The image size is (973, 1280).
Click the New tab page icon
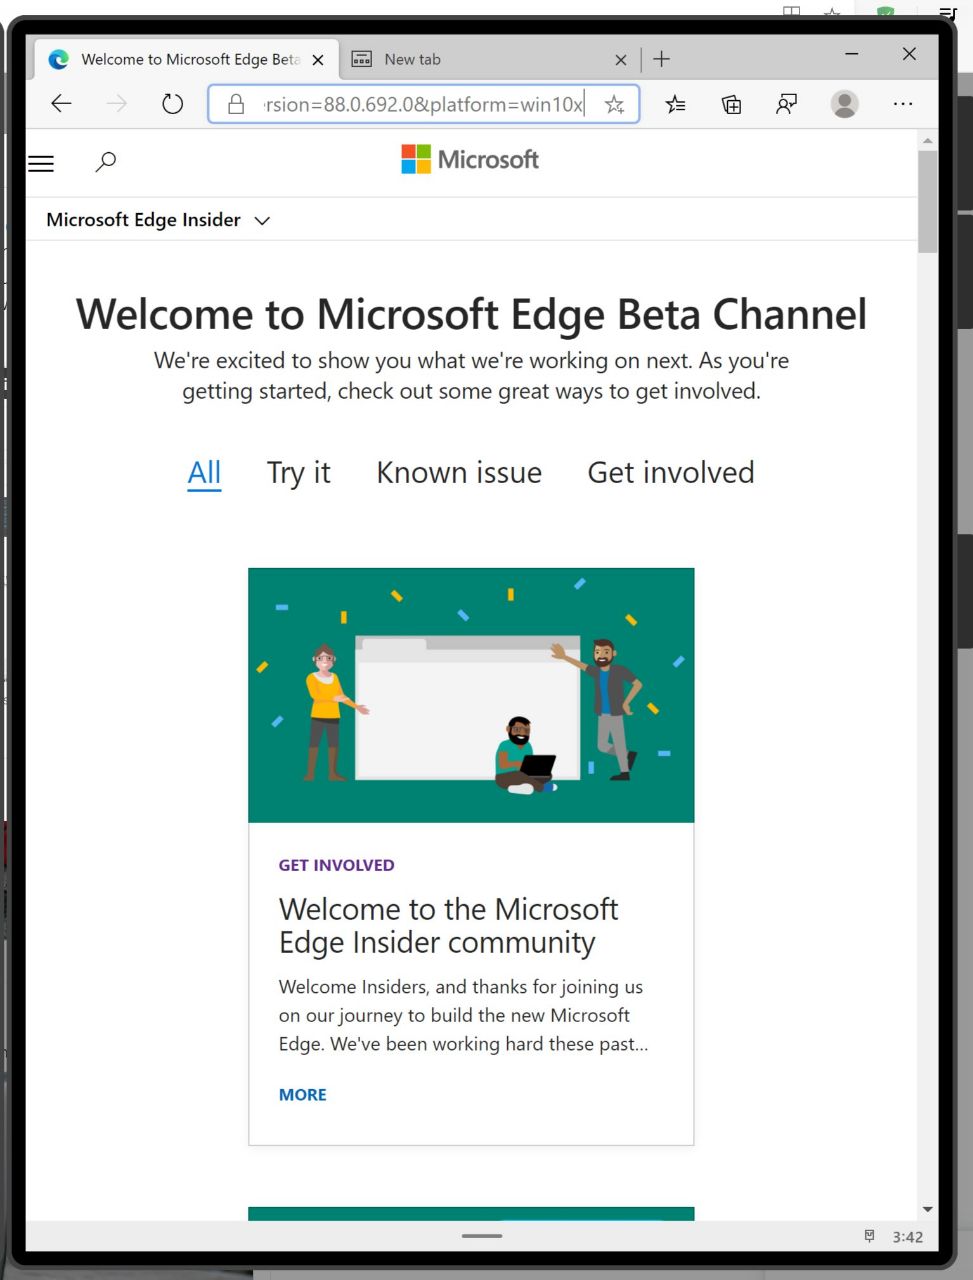(362, 60)
